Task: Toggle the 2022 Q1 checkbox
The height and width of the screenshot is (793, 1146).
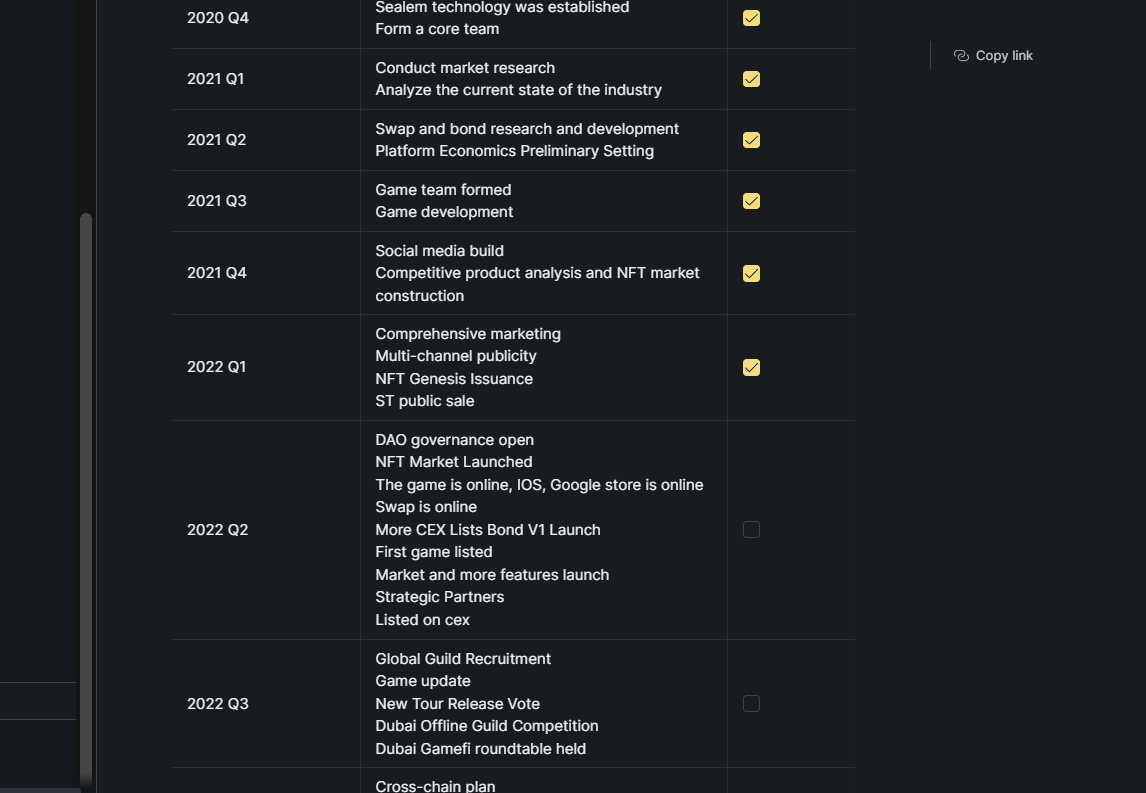Action: pos(751,367)
